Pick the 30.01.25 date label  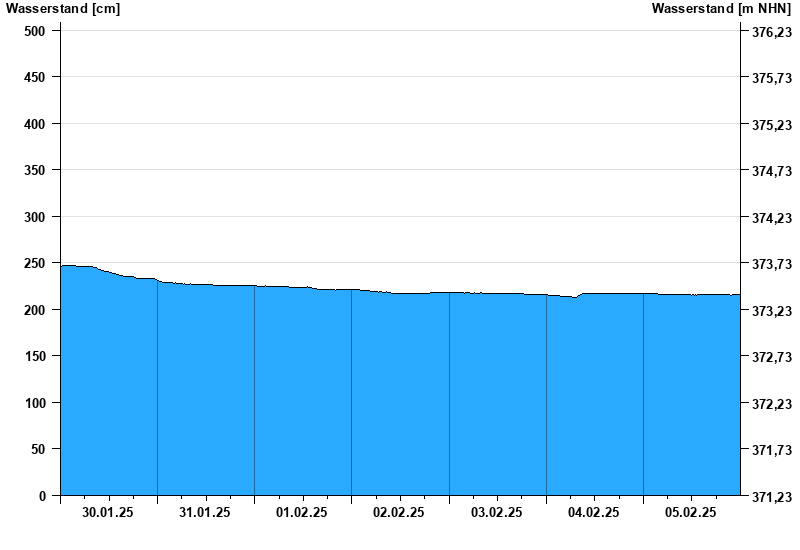coord(108,512)
